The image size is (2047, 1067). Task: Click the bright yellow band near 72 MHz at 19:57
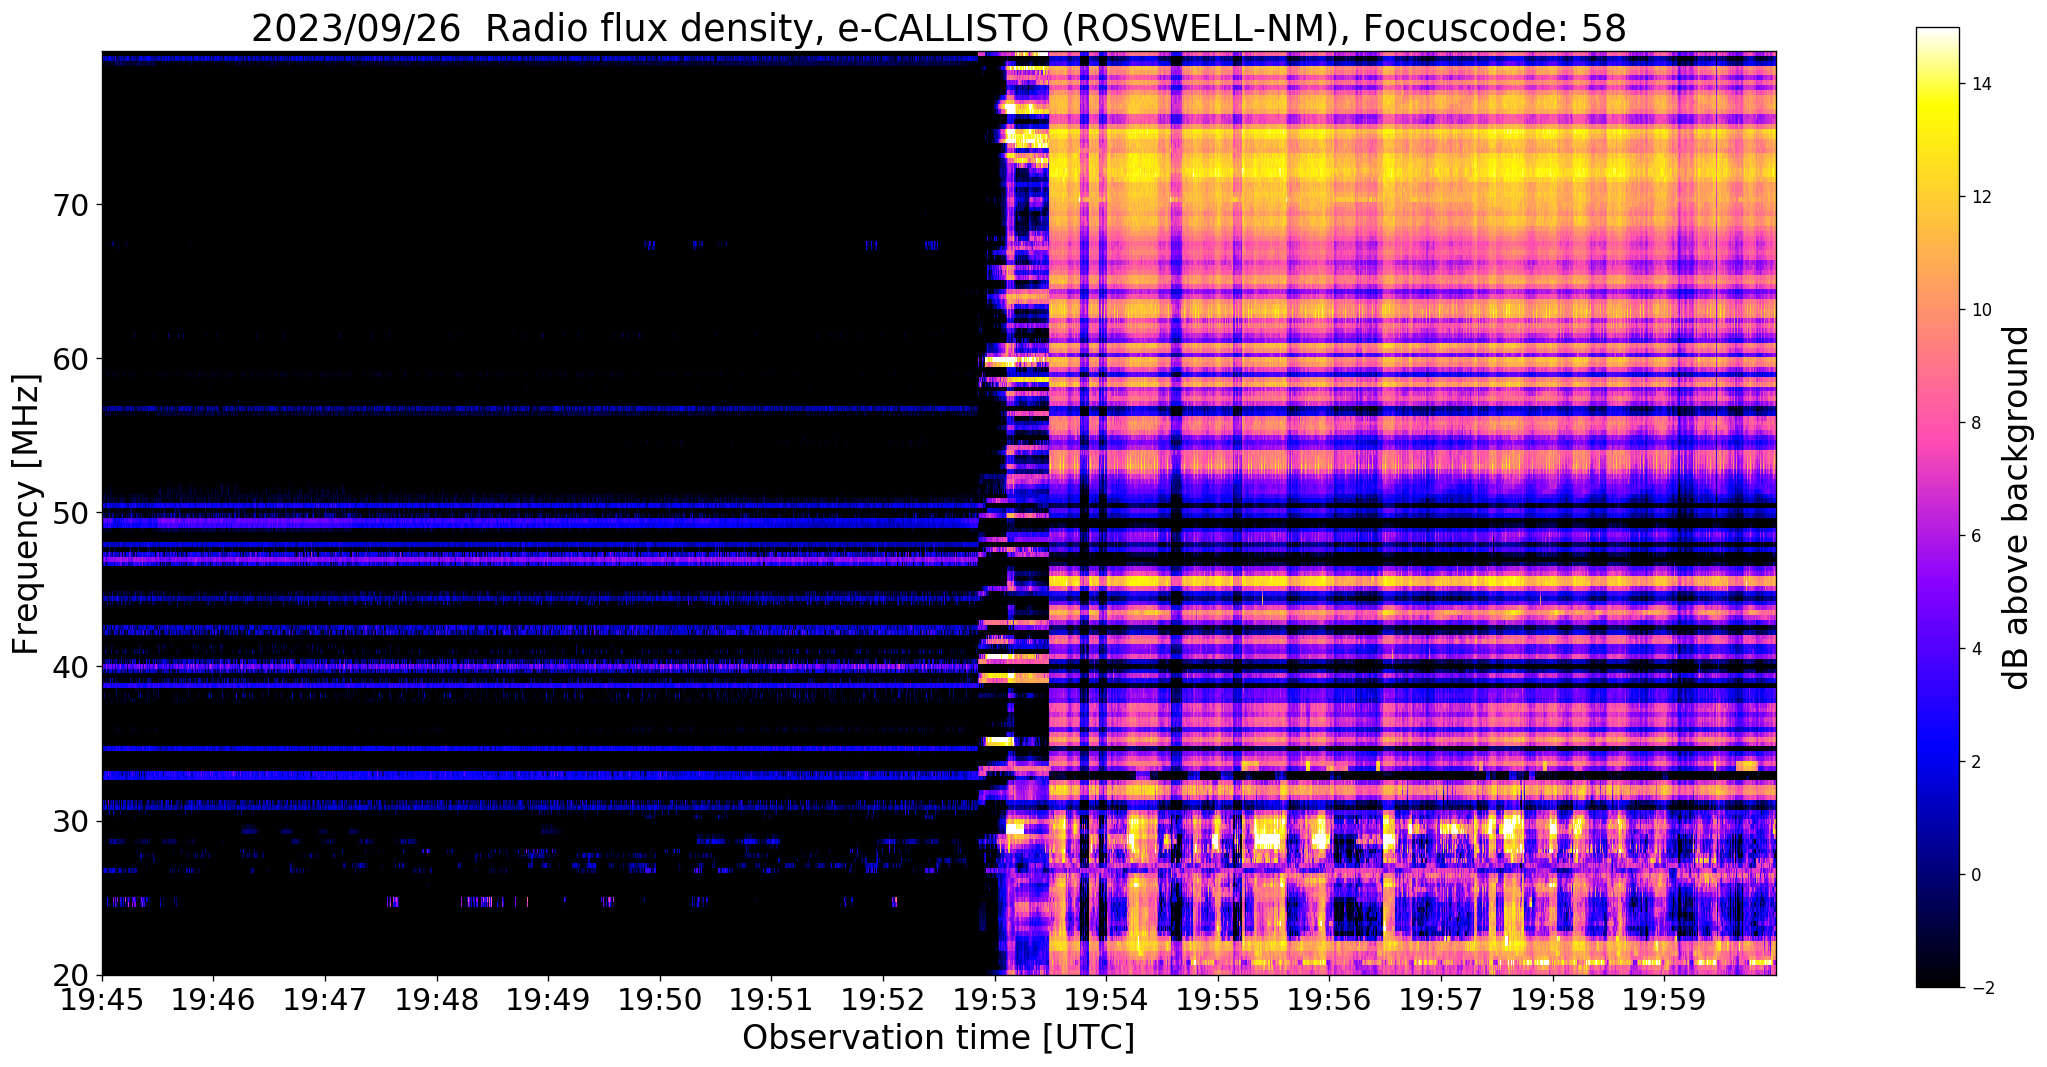click(x=1441, y=172)
